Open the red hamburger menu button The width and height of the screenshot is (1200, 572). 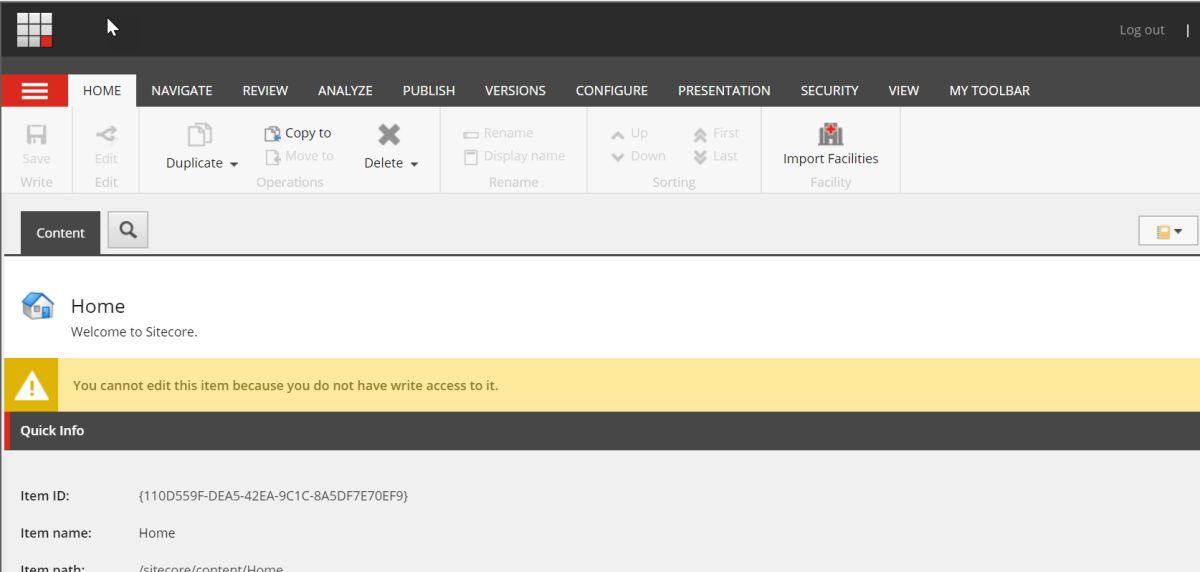tap(34, 90)
